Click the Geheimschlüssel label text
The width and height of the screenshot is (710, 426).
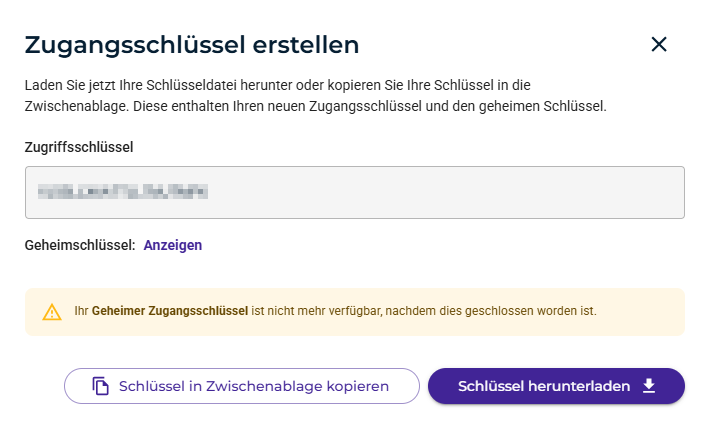79,245
